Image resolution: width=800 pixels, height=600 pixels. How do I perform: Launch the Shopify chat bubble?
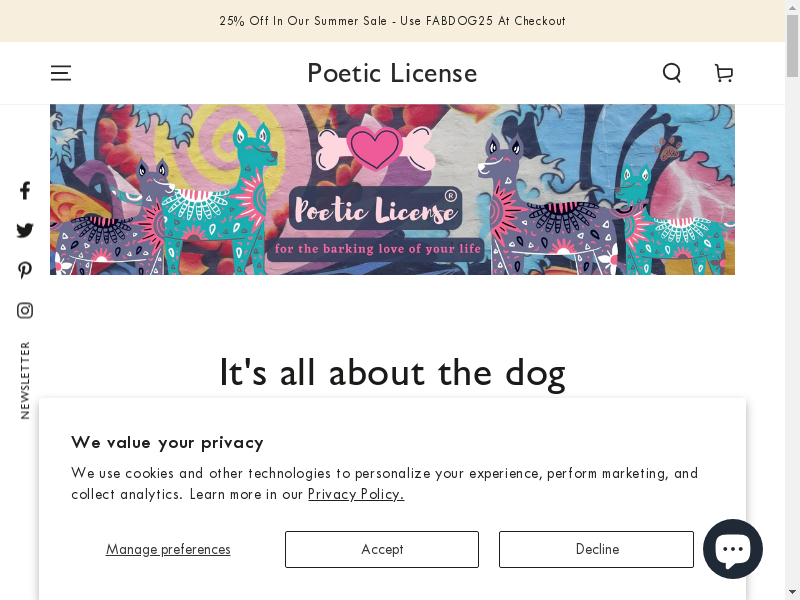click(x=733, y=549)
